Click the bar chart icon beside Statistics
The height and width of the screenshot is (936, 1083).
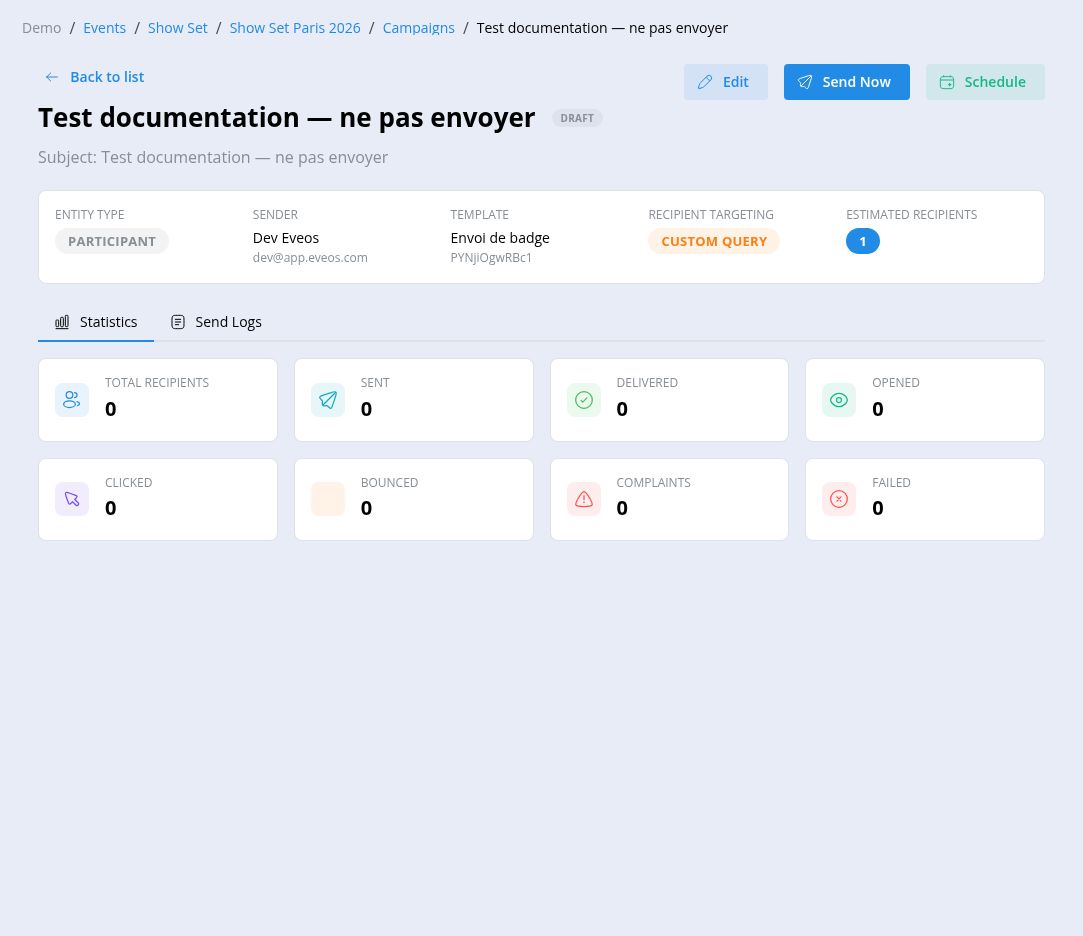click(62, 322)
